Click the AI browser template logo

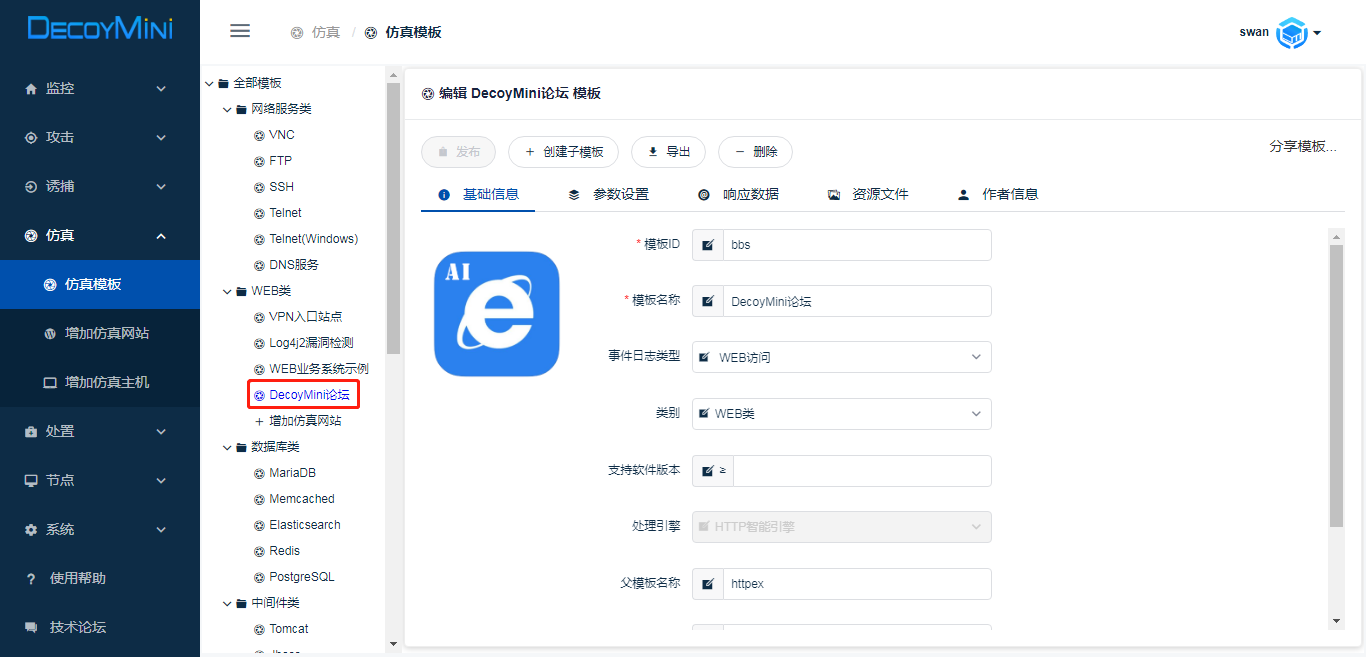(496, 314)
